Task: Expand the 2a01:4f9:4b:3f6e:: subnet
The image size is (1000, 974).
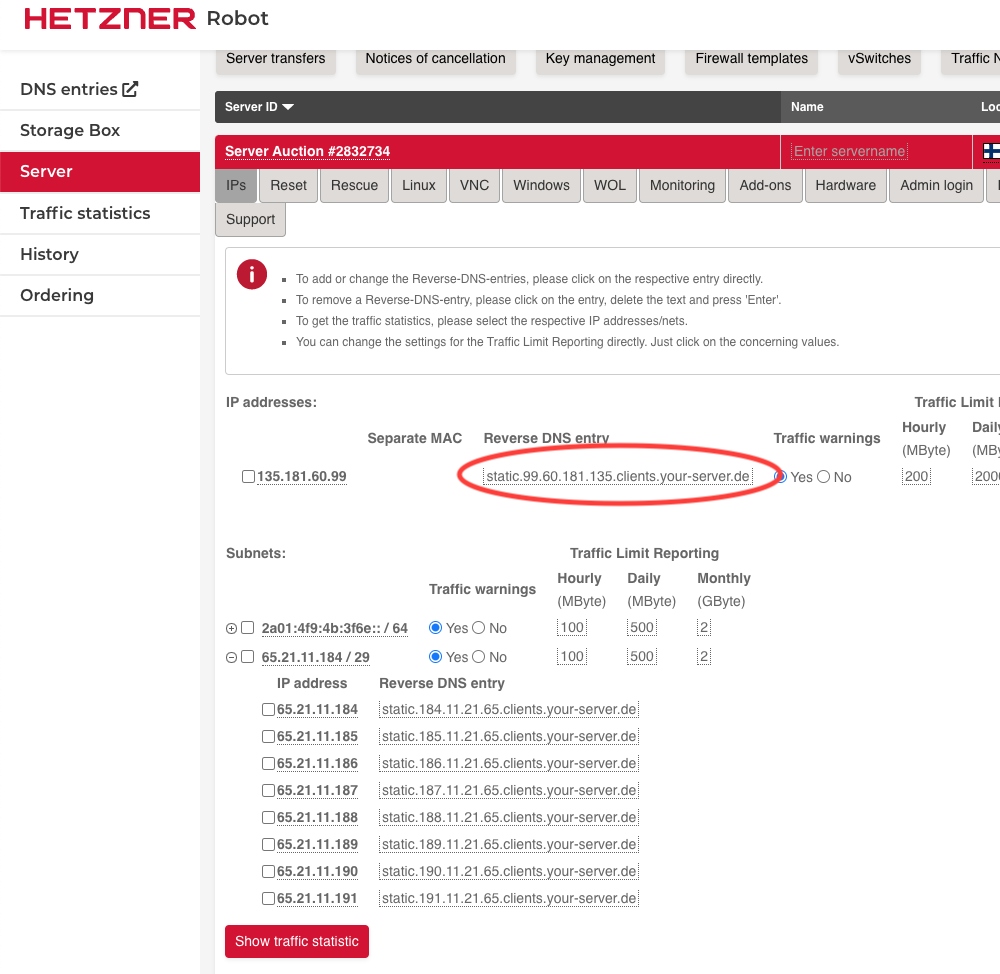Action: (x=232, y=628)
